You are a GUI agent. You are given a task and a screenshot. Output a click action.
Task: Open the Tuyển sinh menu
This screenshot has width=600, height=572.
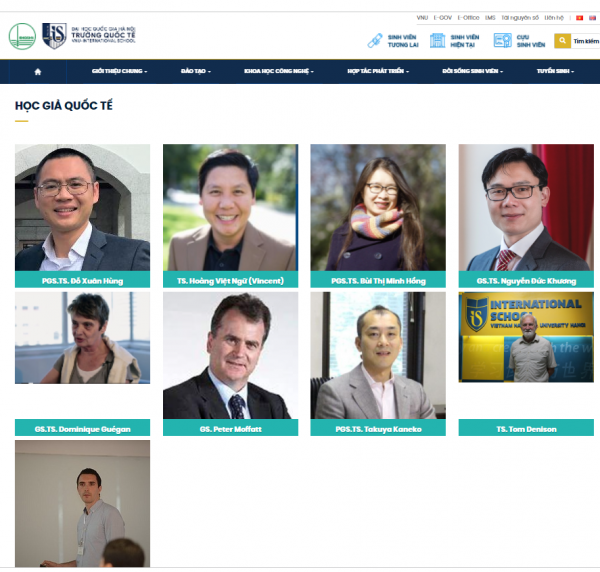(x=555, y=71)
